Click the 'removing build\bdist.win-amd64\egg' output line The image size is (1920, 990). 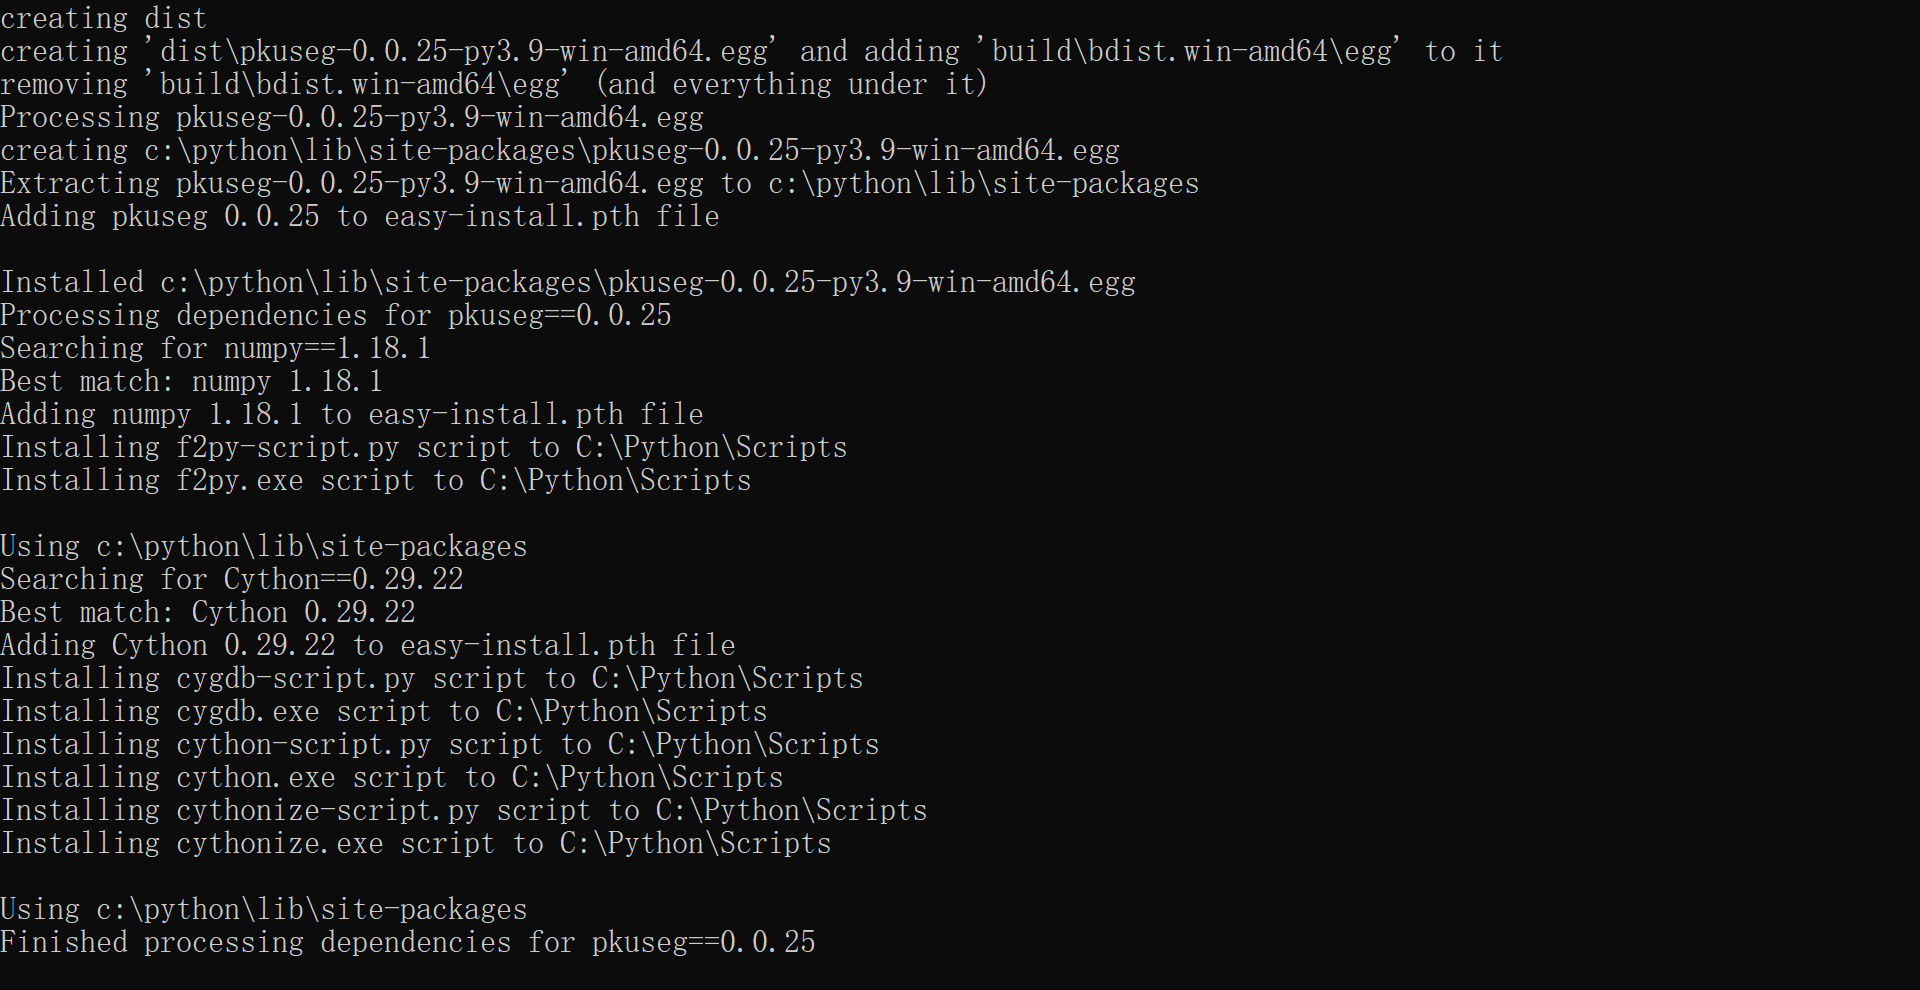click(494, 84)
